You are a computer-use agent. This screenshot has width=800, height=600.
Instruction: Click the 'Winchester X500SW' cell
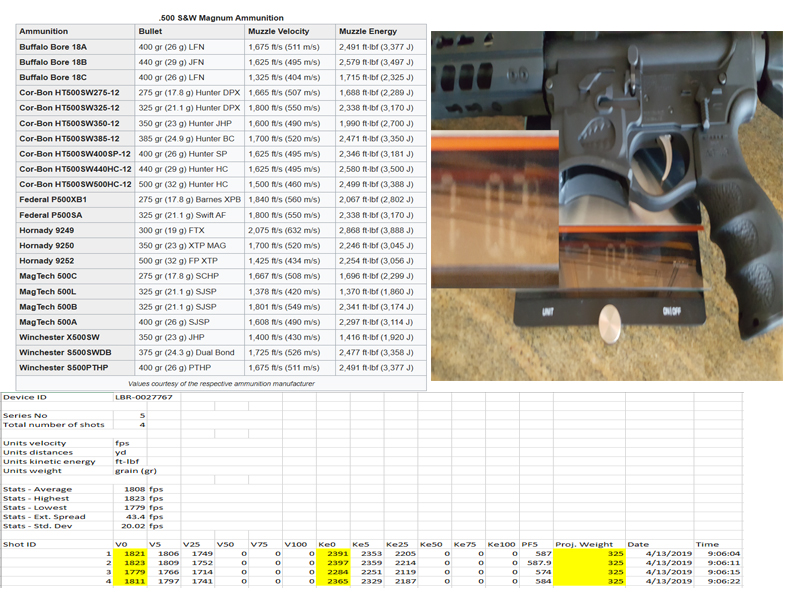tap(75, 337)
